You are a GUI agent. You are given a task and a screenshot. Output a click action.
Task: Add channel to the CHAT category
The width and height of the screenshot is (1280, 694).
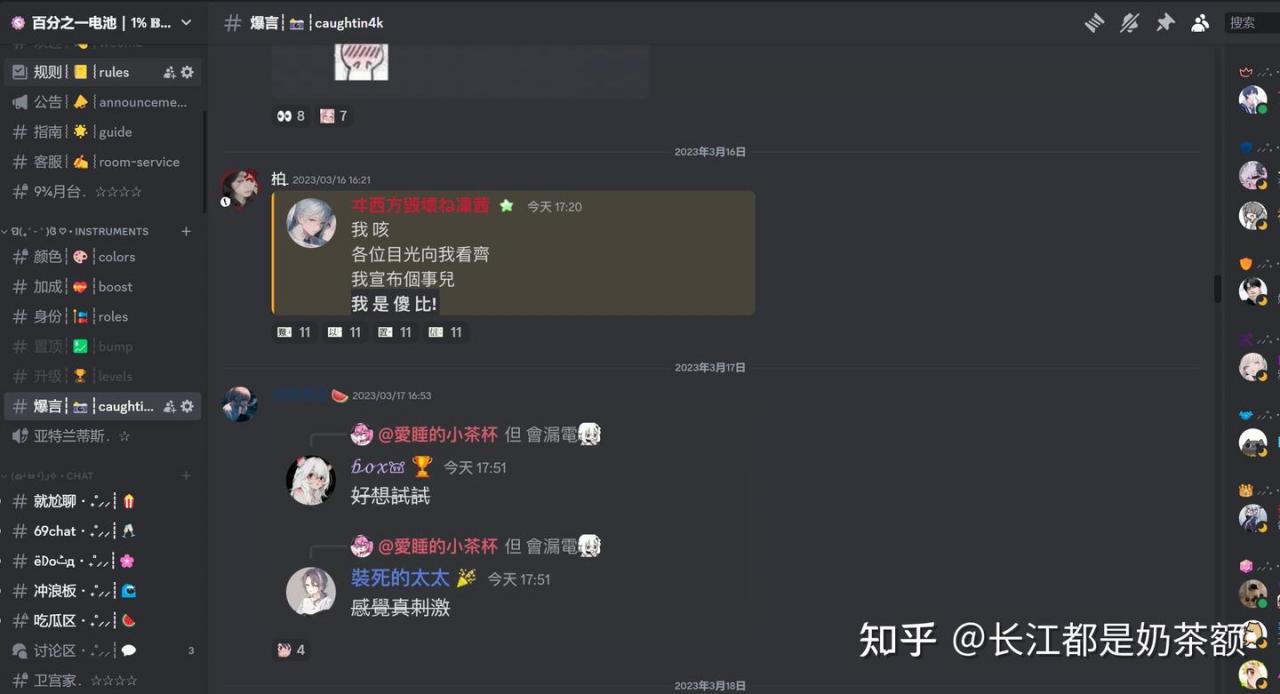(x=186, y=476)
